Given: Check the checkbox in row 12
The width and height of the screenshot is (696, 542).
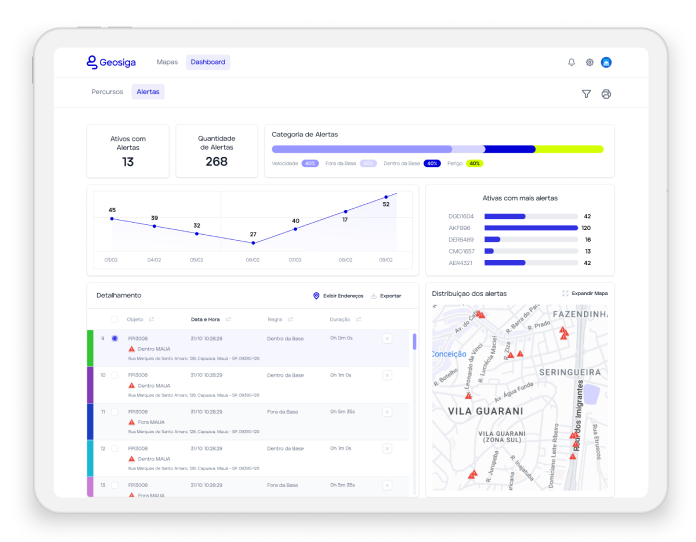Looking at the screenshot, I should pos(115,448).
